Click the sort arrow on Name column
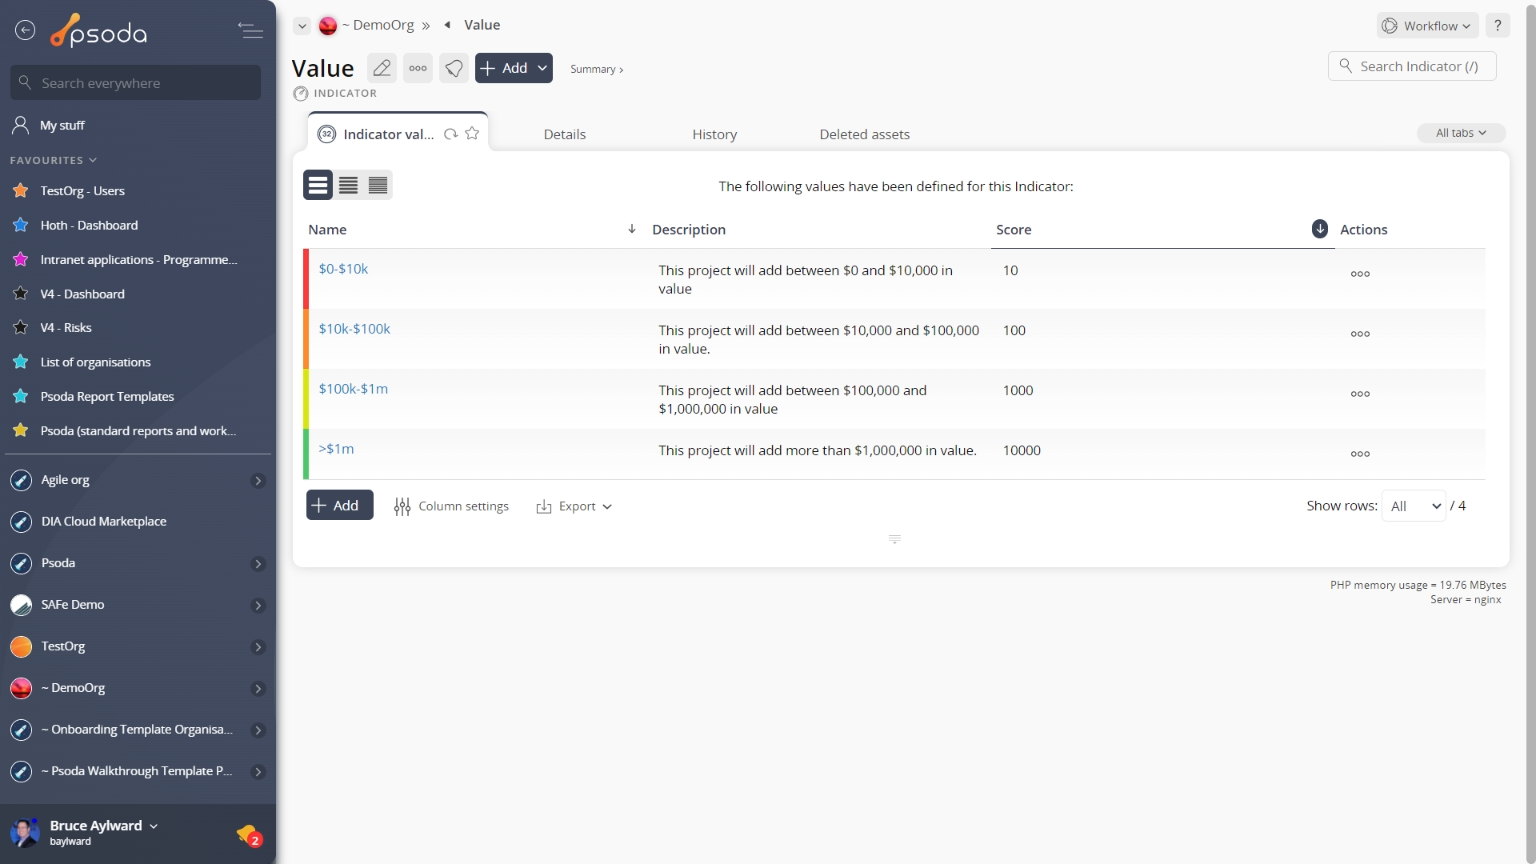The width and height of the screenshot is (1536, 864). (632, 229)
